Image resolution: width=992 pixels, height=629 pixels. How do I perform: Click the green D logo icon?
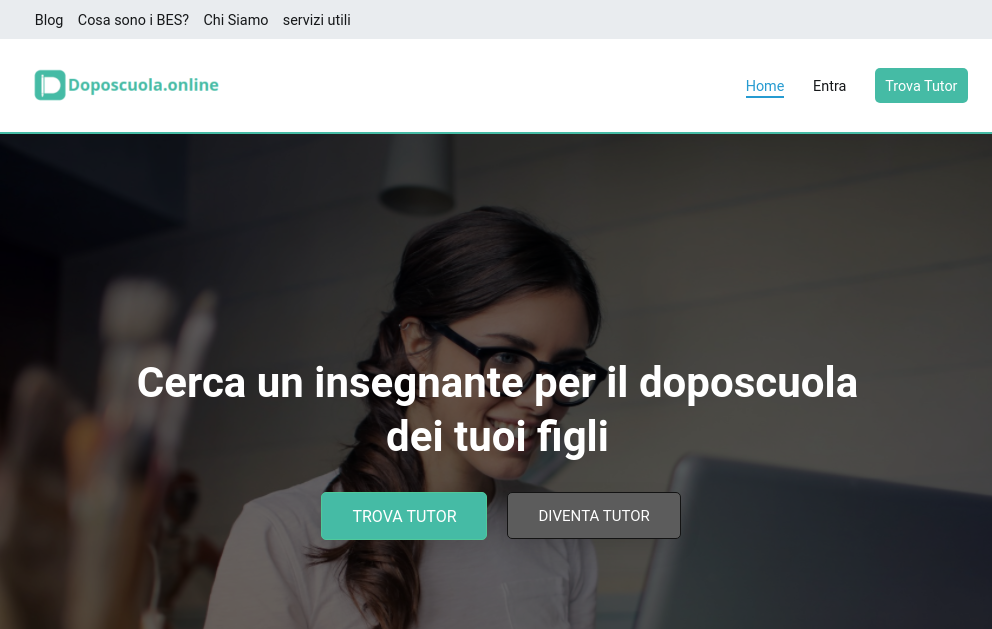(50, 85)
